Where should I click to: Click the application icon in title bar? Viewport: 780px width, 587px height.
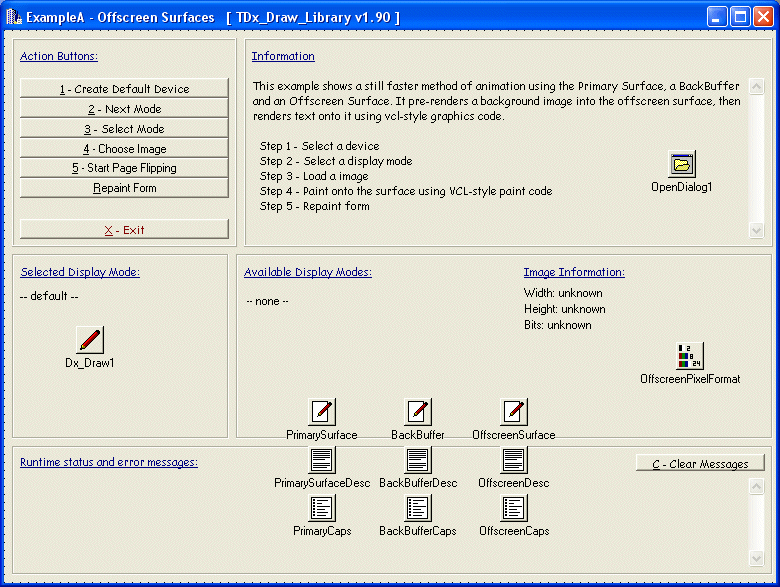(x=13, y=17)
